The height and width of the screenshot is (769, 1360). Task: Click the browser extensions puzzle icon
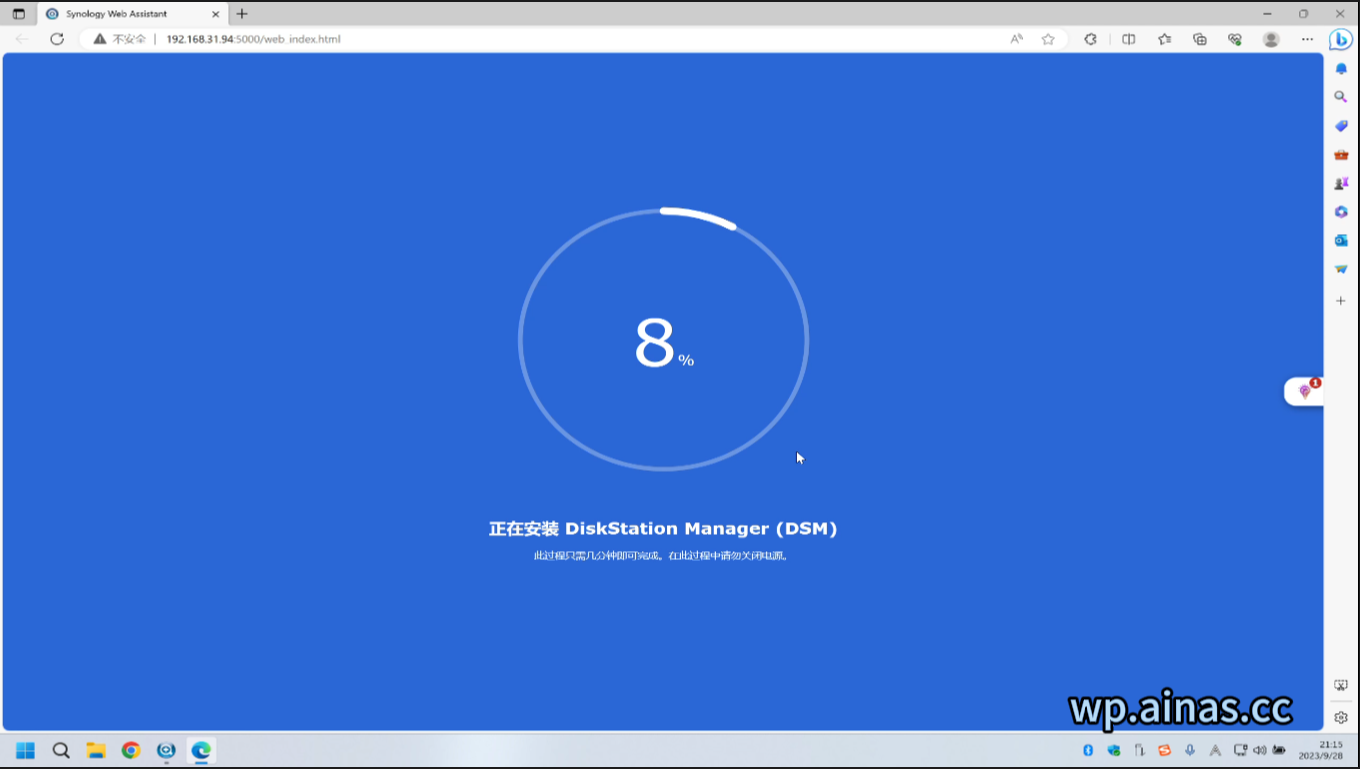1090,39
